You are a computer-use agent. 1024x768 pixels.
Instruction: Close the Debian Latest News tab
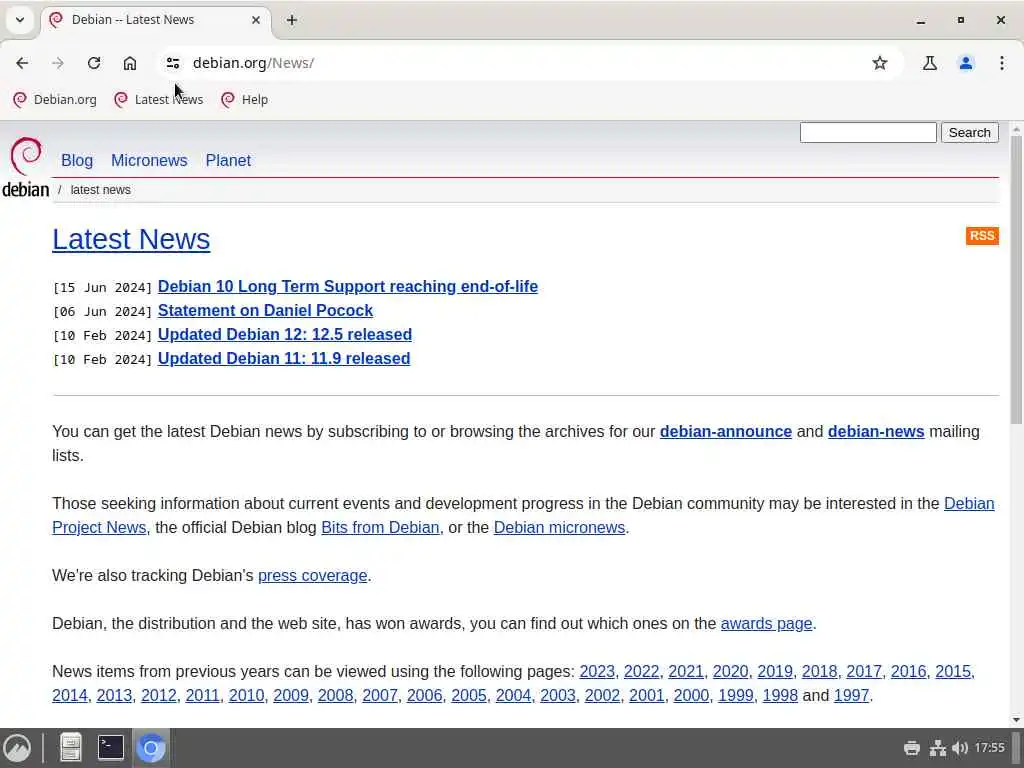(256, 20)
